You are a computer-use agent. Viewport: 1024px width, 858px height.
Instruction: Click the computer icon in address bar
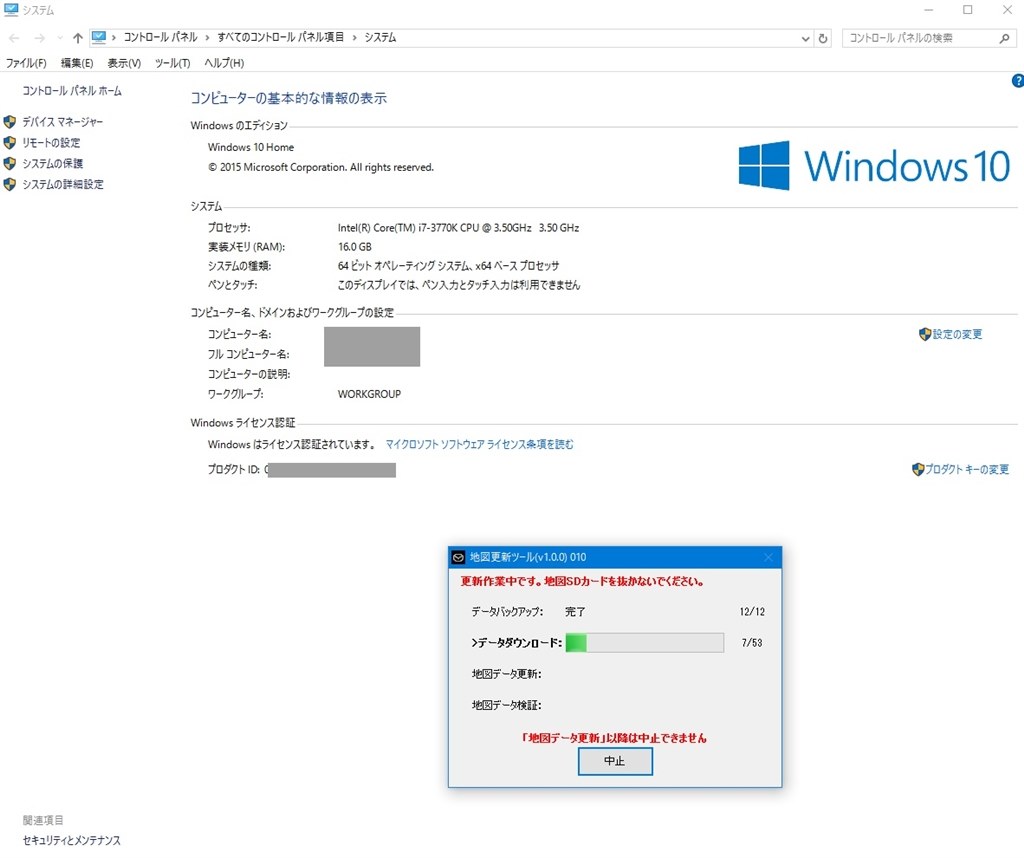pos(99,38)
